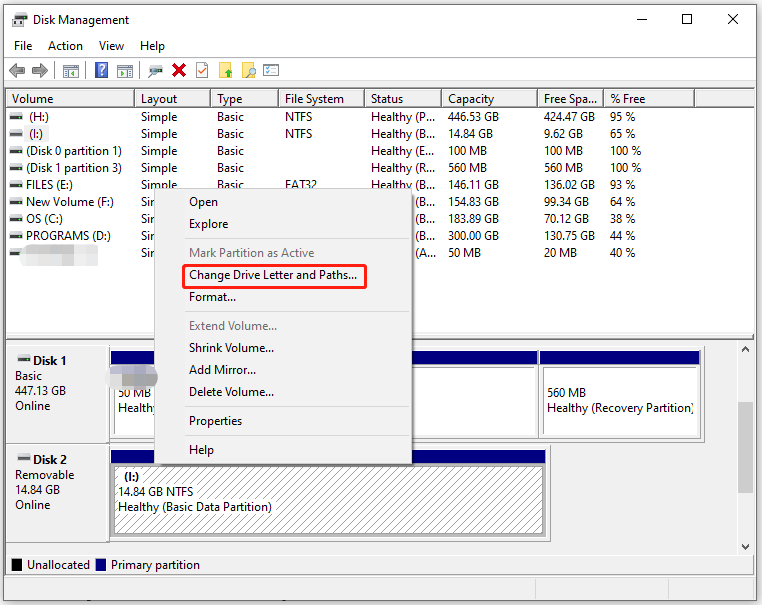Click the scrollbar up arrow in disk pane
Screen dimensions: 762x605
(x=745, y=349)
